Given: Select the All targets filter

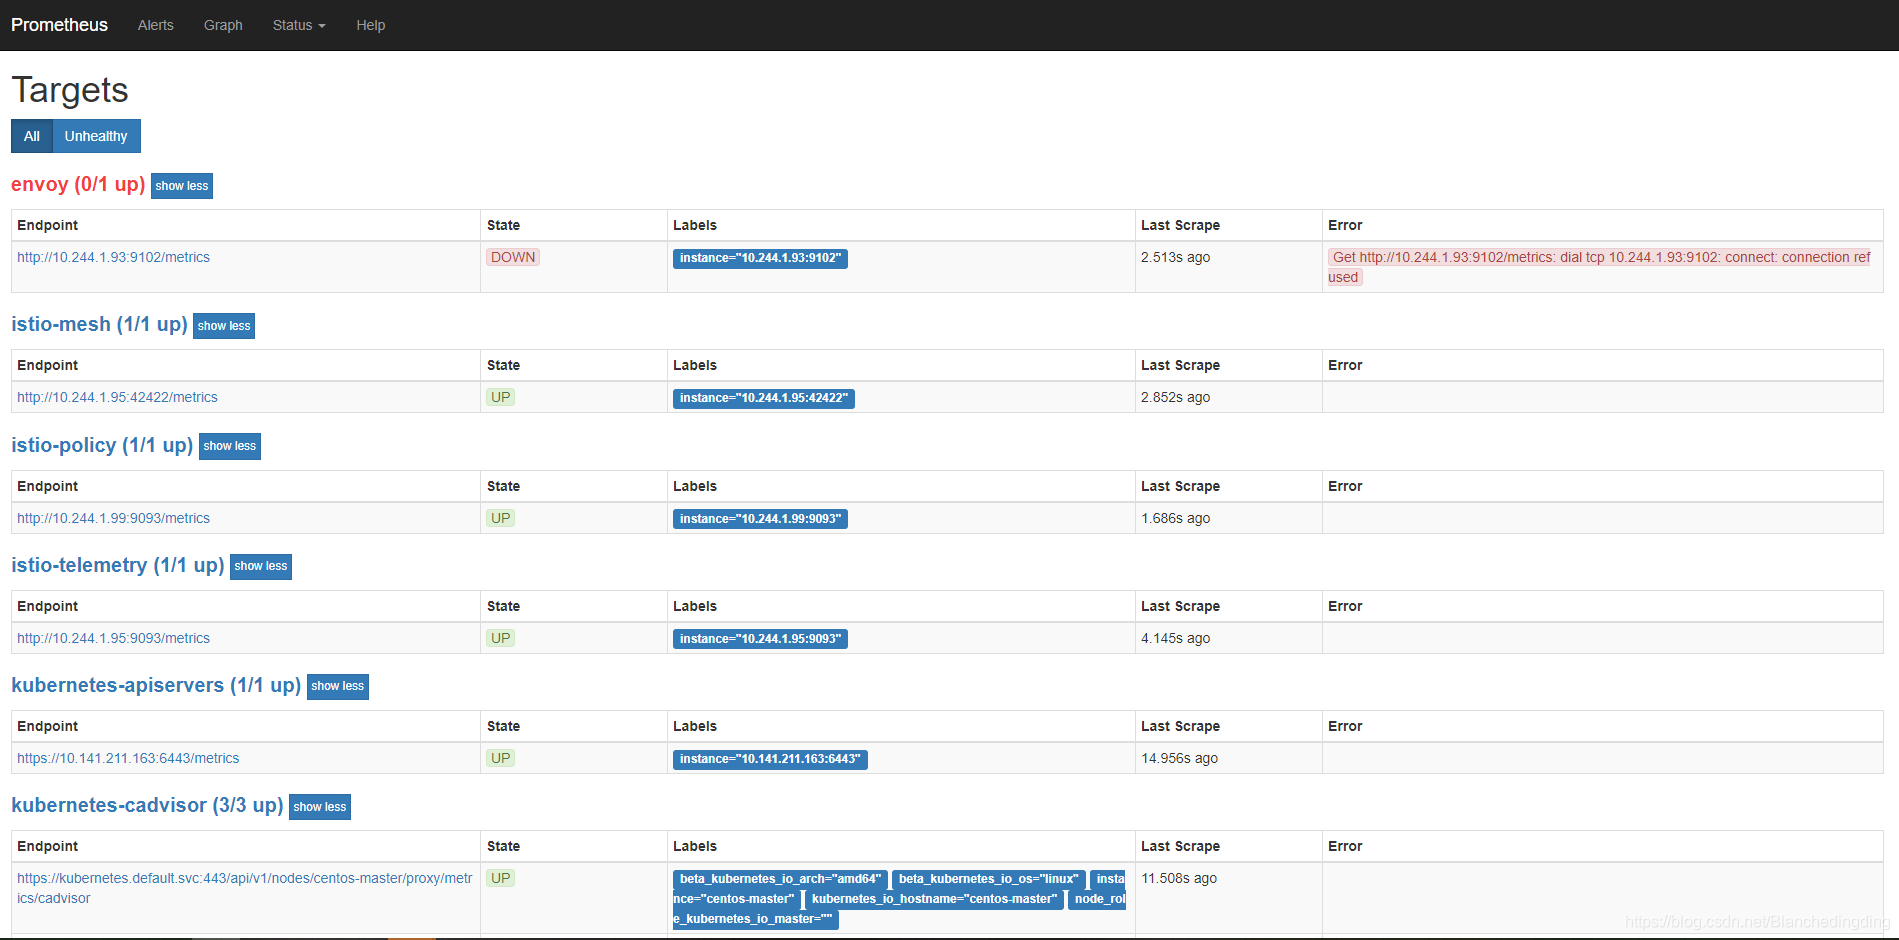Looking at the screenshot, I should (x=32, y=136).
